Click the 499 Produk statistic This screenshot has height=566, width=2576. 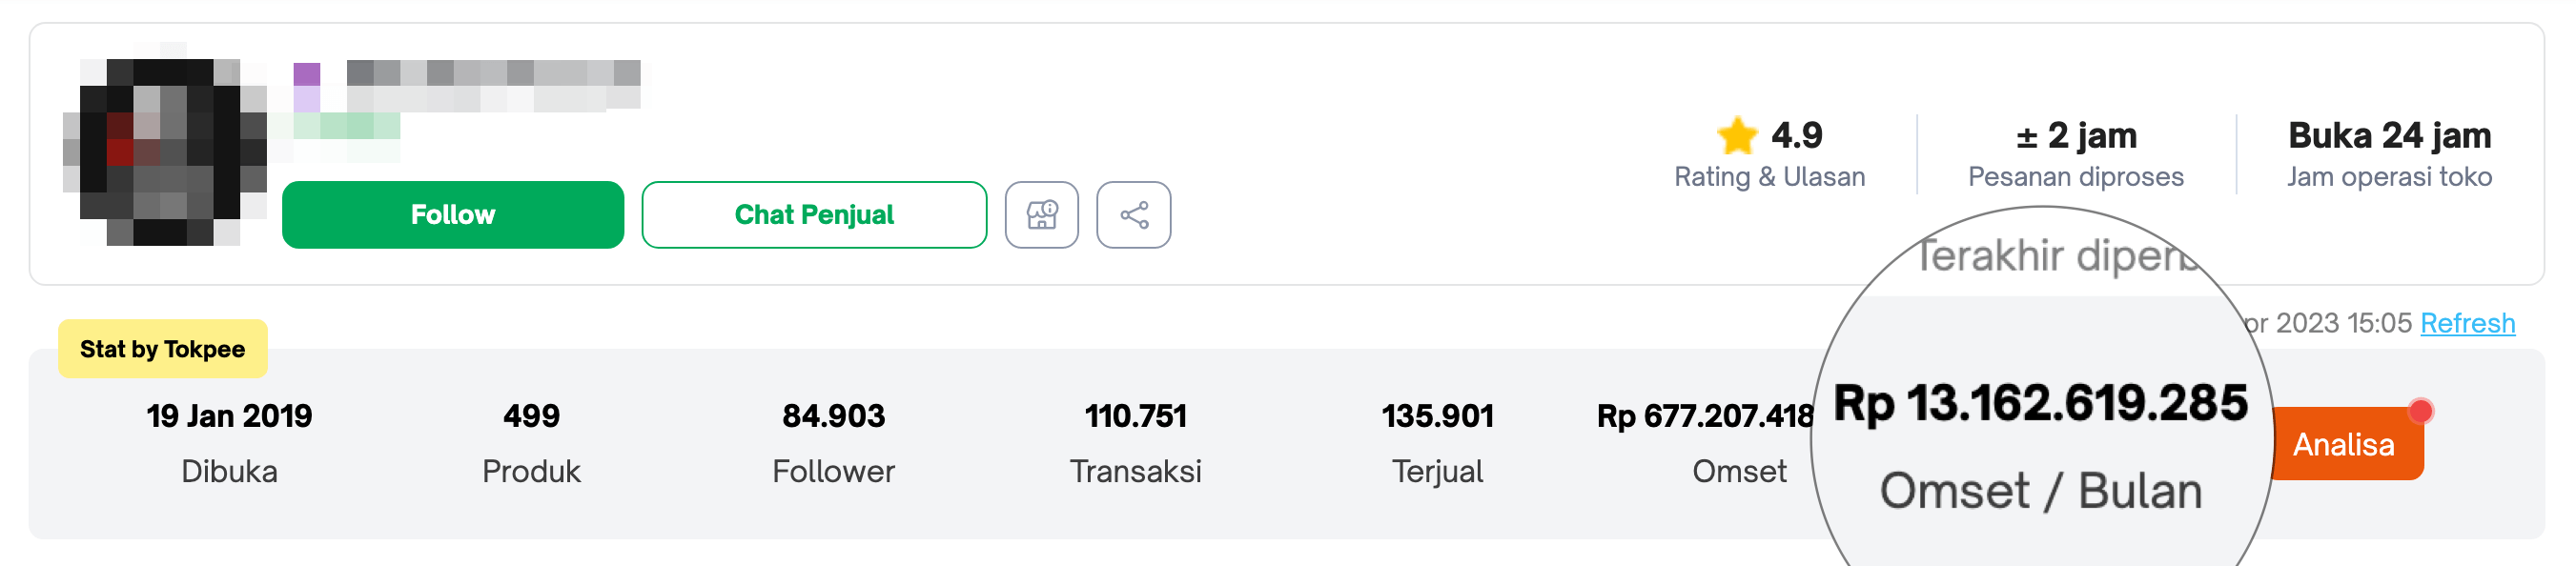pyautogui.click(x=531, y=443)
